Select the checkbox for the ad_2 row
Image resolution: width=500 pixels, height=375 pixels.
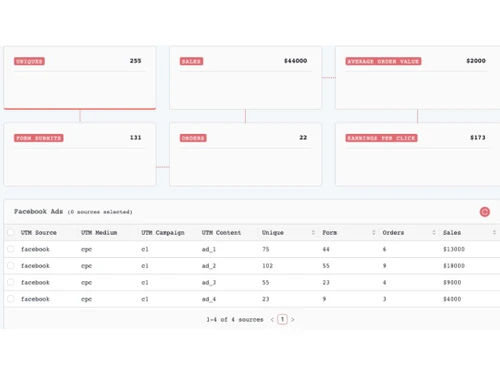point(11,266)
